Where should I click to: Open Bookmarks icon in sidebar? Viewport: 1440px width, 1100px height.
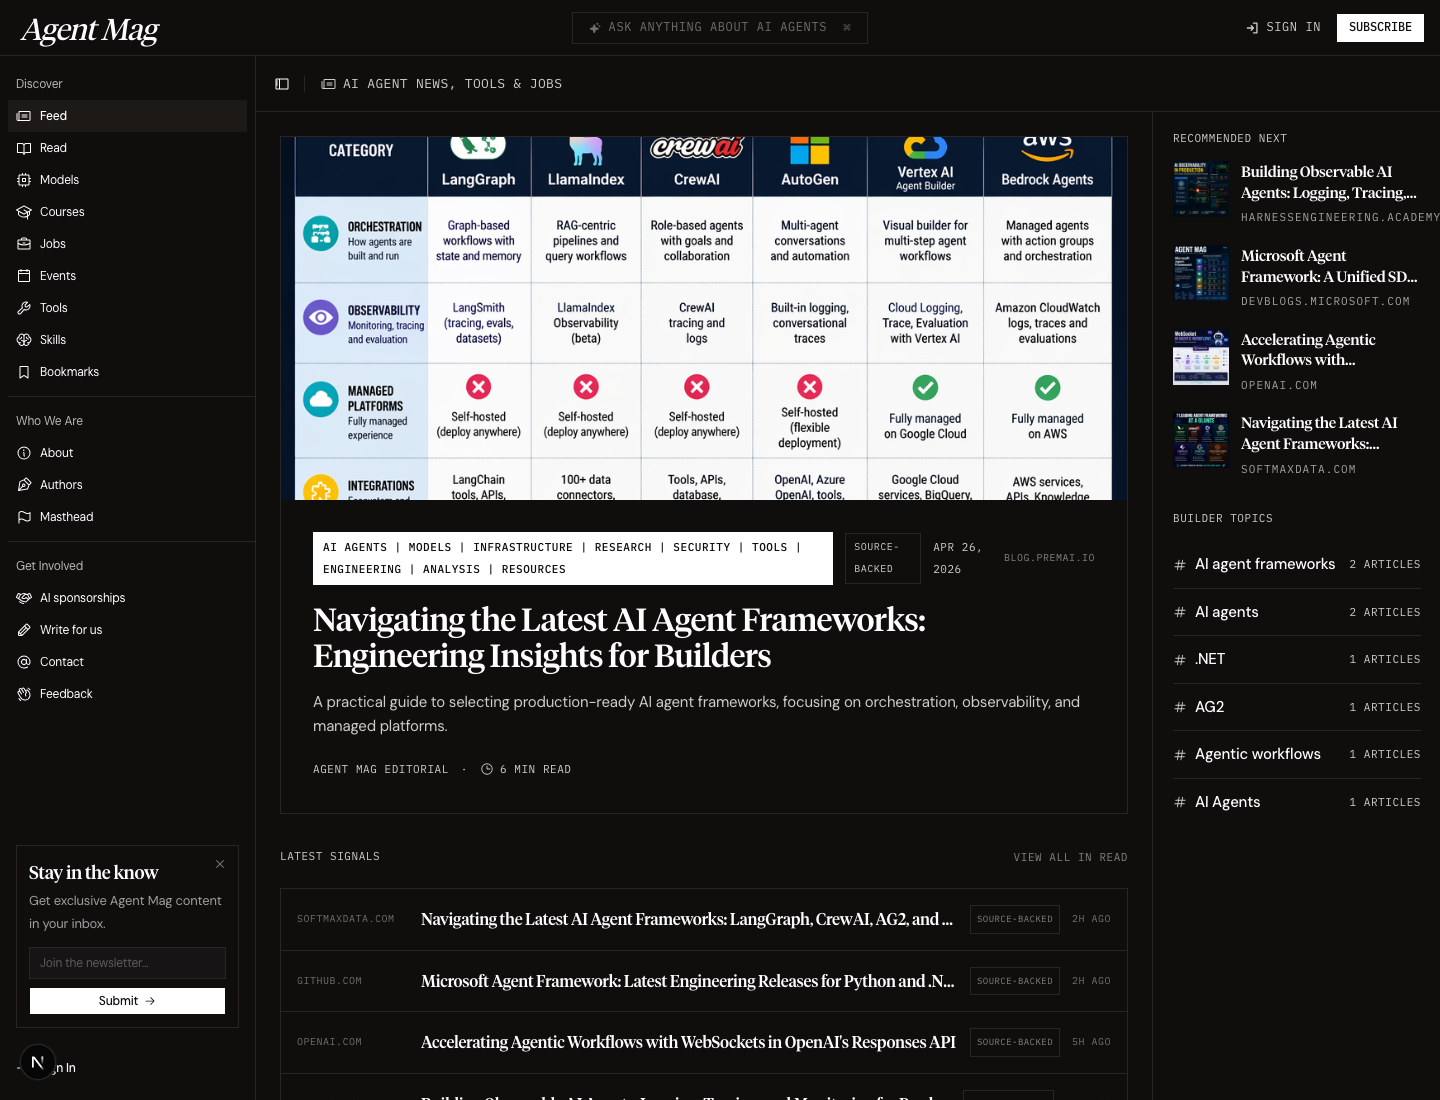click(24, 372)
